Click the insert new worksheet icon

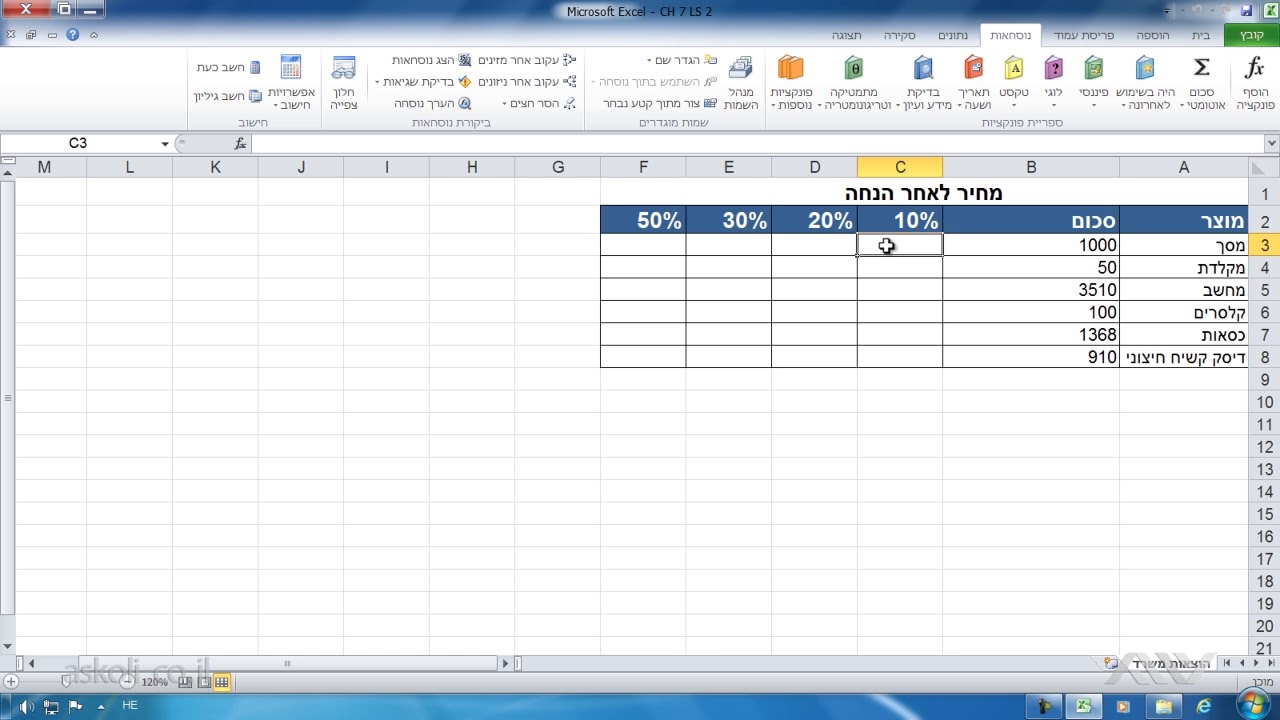click(x=1111, y=663)
